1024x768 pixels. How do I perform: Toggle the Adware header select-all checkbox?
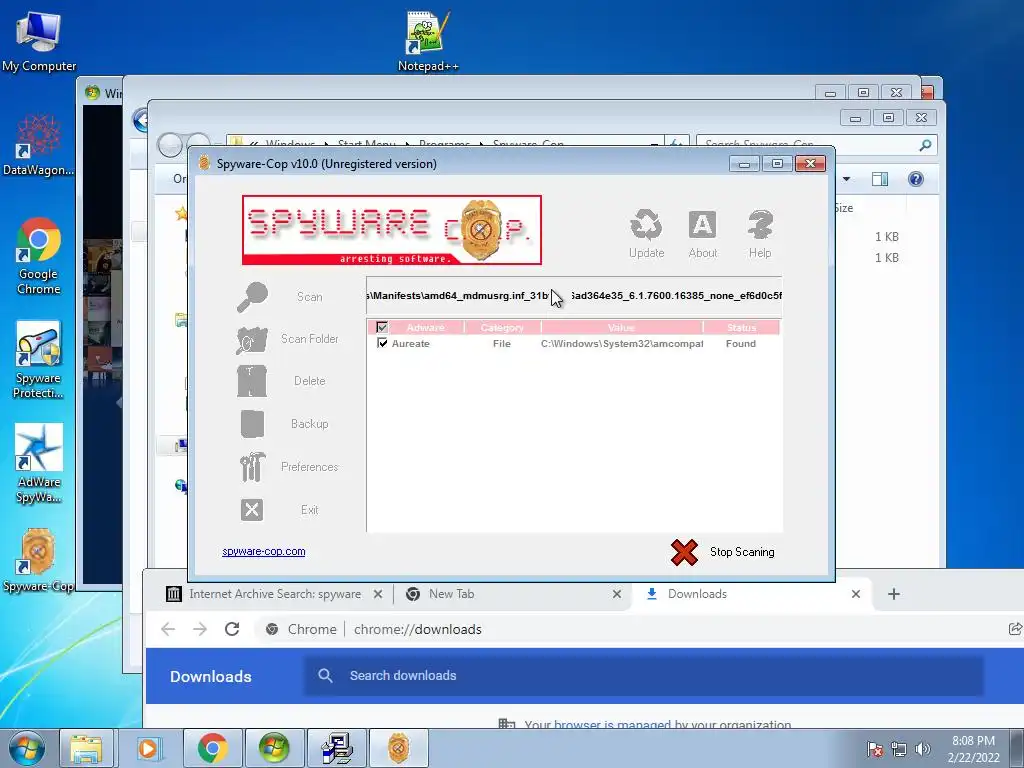(382, 327)
